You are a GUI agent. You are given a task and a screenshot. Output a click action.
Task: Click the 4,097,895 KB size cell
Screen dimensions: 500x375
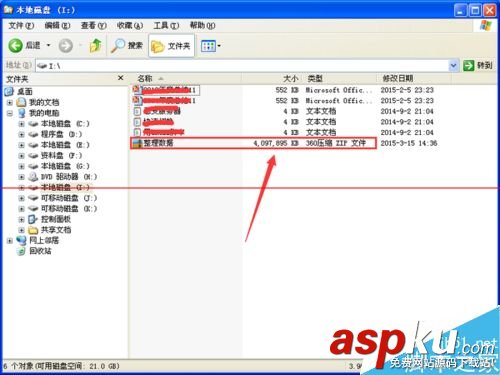tap(276, 143)
